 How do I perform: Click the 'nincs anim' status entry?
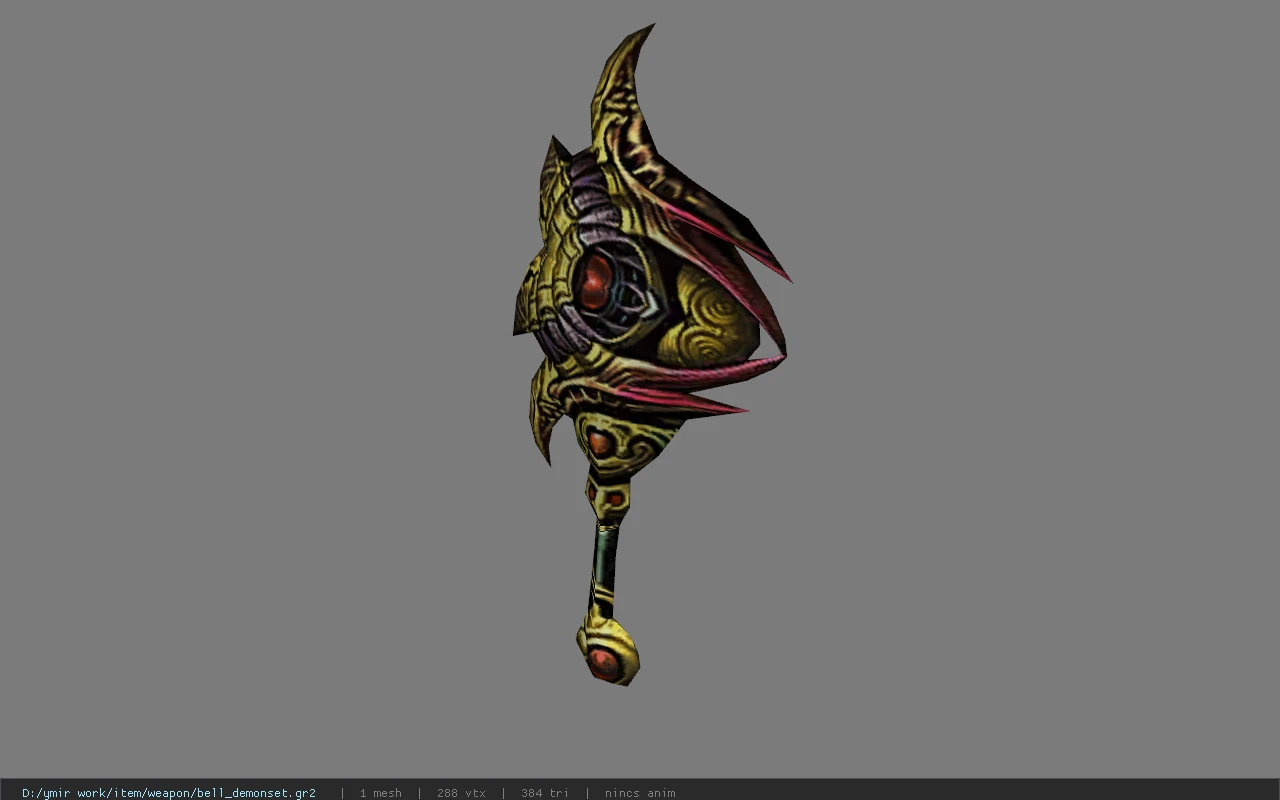click(x=640, y=793)
